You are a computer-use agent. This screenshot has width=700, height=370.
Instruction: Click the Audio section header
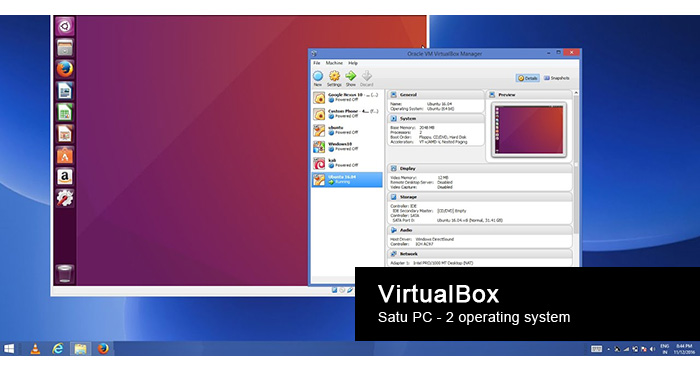[480, 230]
